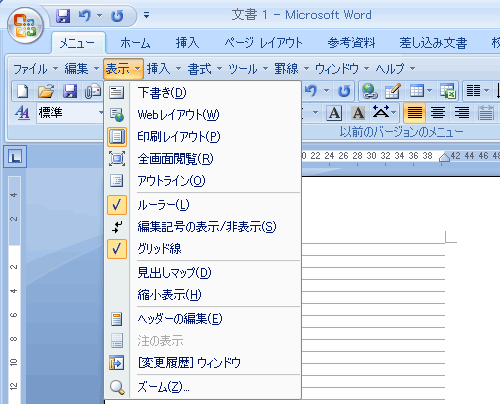The width and height of the screenshot is (500, 404).
Task: Click the open folder icon
Action: pyautogui.click(x=46, y=91)
